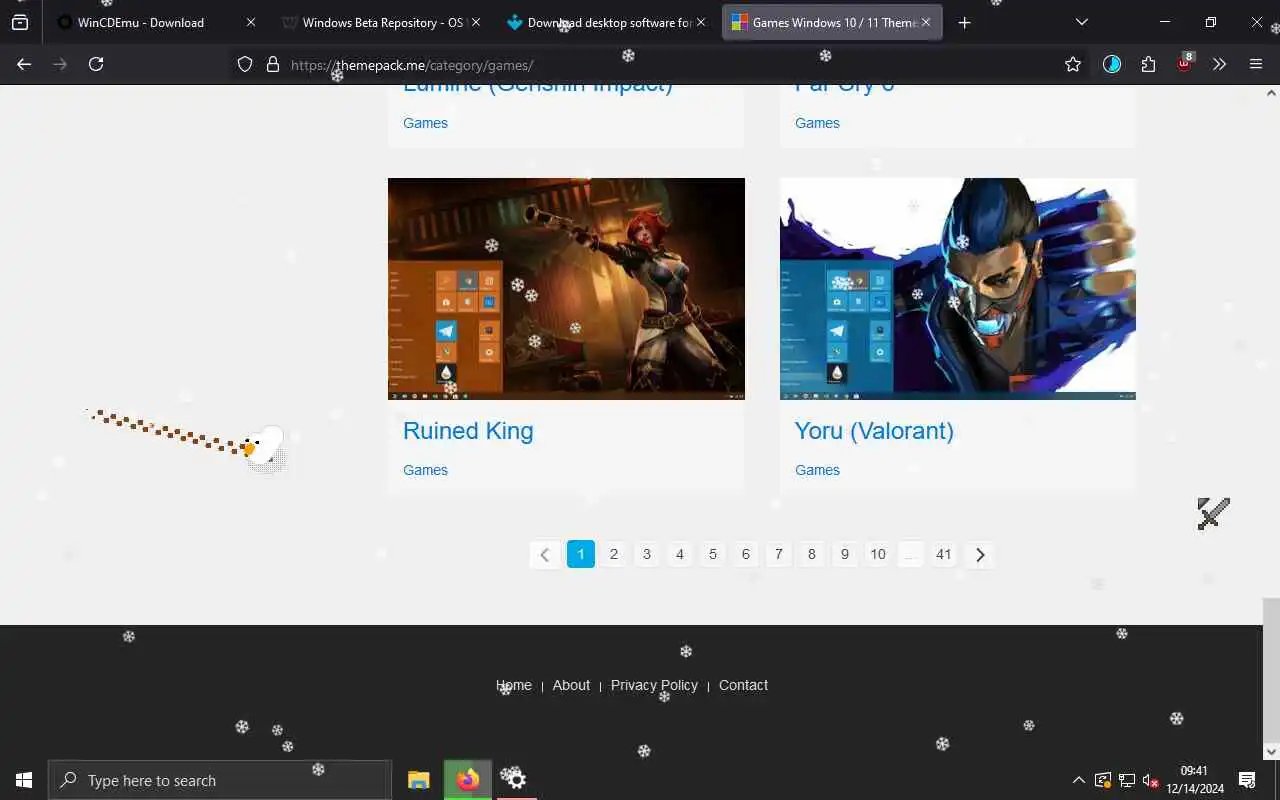This screenshot has height=800, width=1280.
Task: Go to pagination page 7
Action: 779,554
